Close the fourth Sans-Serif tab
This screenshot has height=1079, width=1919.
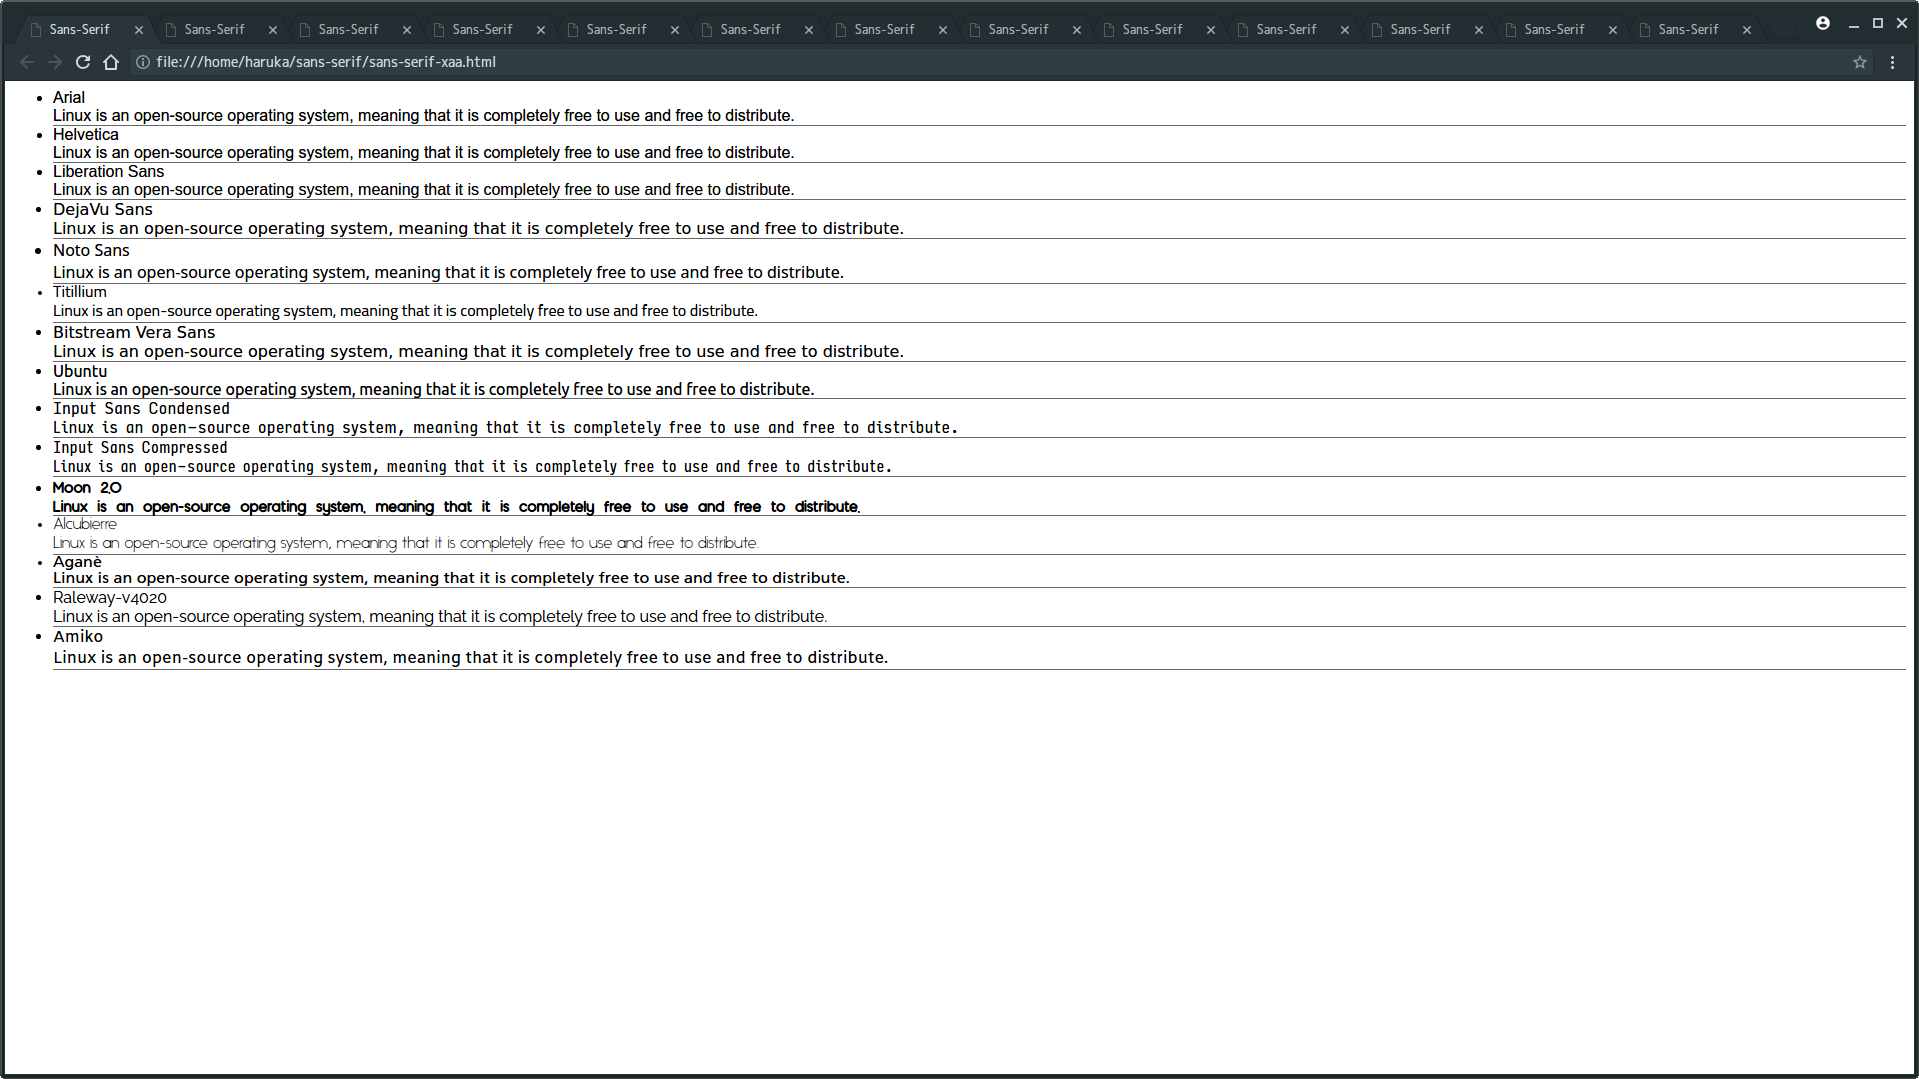541,30
